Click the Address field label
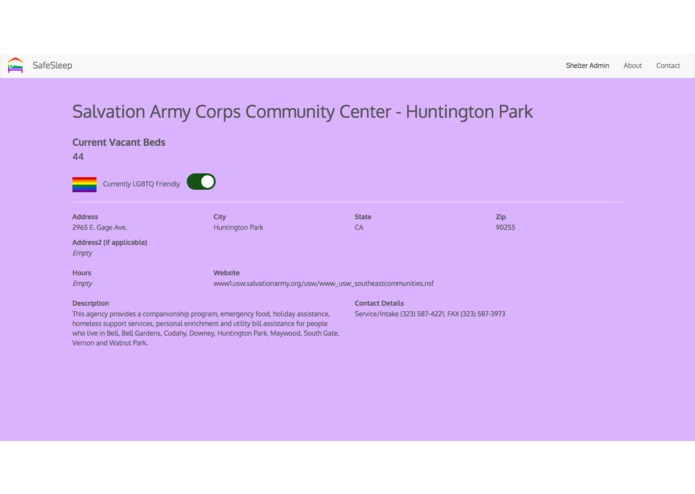The width and height of the screenshot is (695, 494). tap(85, 217)
